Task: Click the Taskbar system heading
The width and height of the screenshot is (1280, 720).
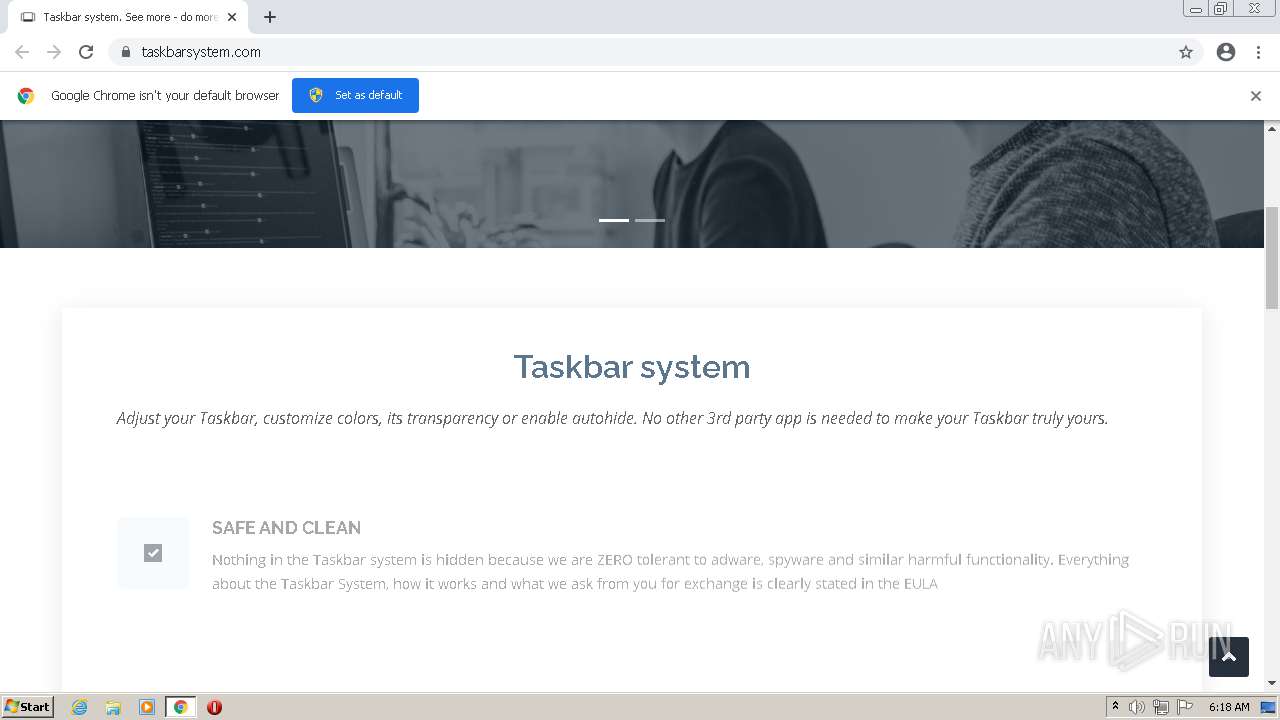Action: click(632, 367)
